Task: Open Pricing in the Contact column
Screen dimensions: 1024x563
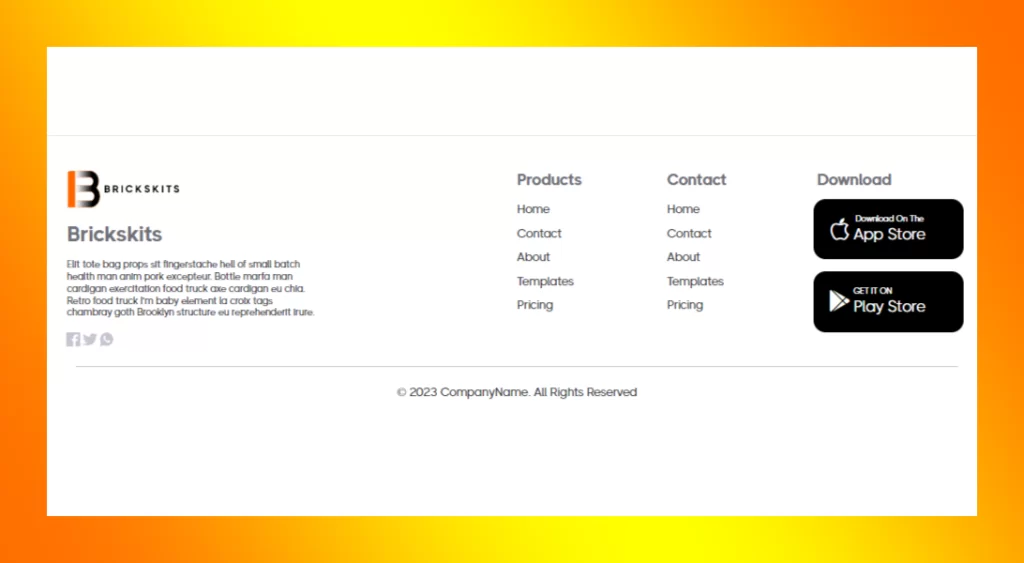Action: click(685, 305)
